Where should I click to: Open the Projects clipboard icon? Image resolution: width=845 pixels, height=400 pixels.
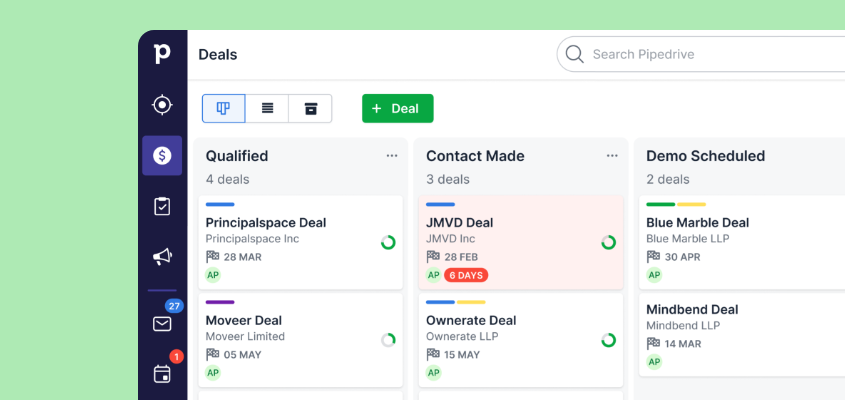click(x=162, y=206)
